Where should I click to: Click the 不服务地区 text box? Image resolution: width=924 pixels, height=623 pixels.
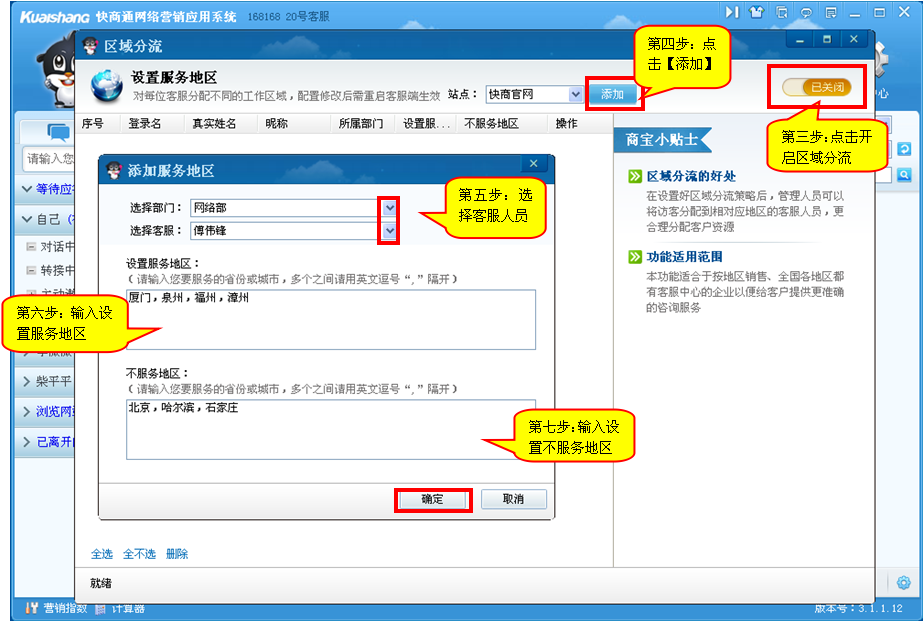(x=331, y=428)
